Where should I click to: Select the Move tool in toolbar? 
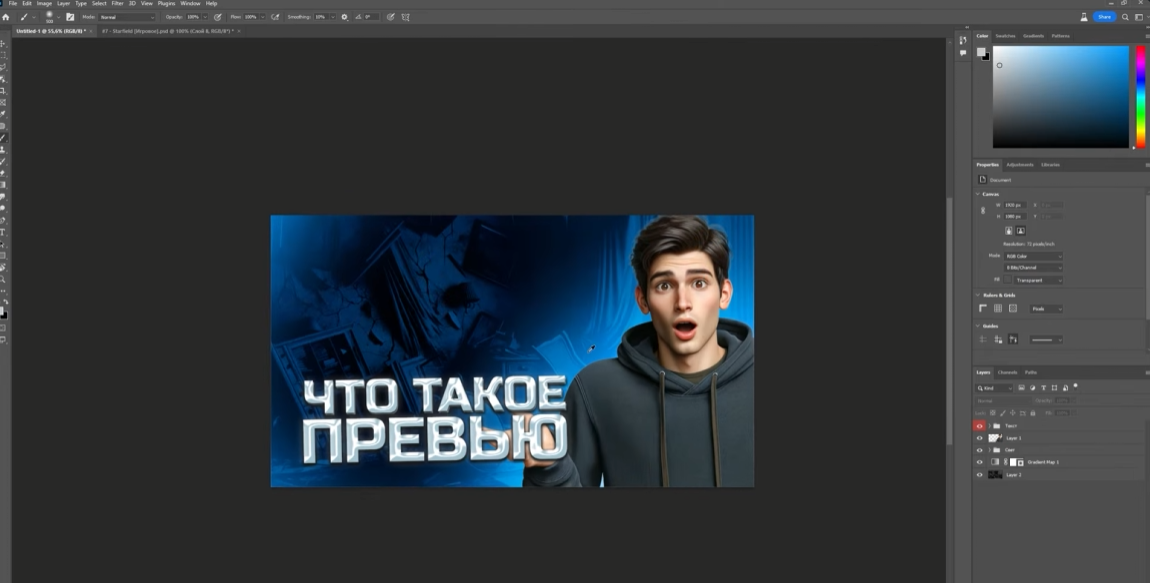click(x=4, y=43)
